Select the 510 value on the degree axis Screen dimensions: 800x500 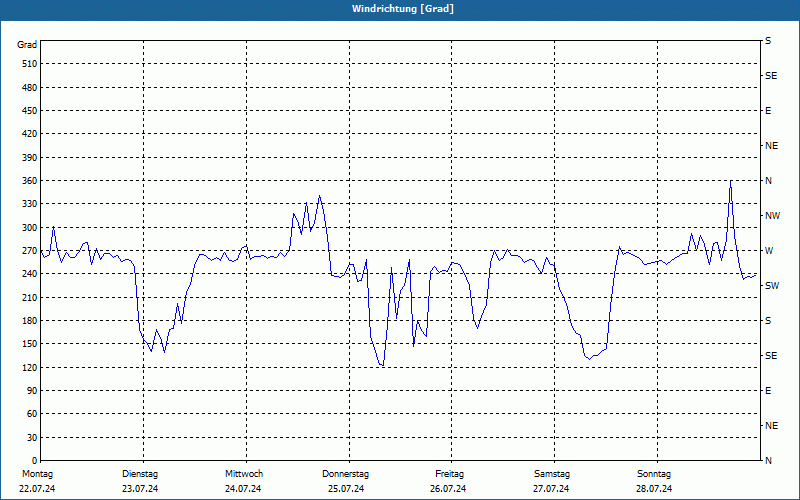coord(30,64)
